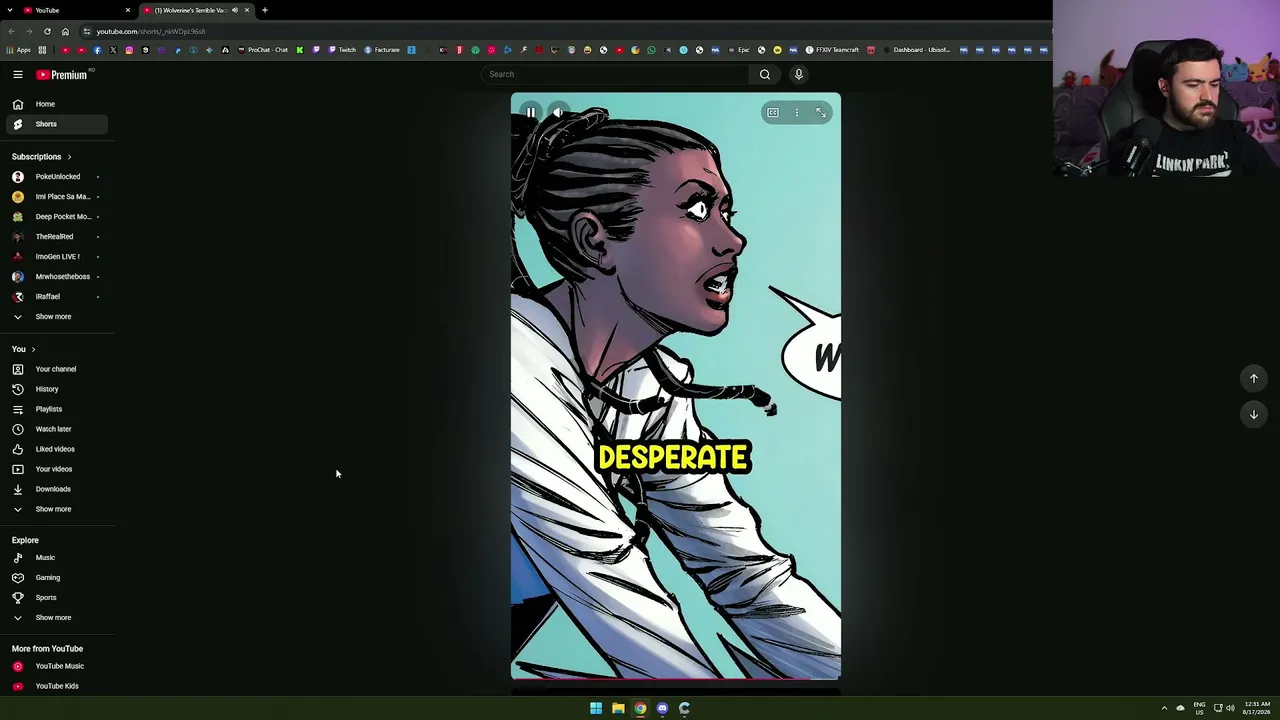Start voice search with the microphone
This screenshot has height=720, width=1280.
pos(798,74)
